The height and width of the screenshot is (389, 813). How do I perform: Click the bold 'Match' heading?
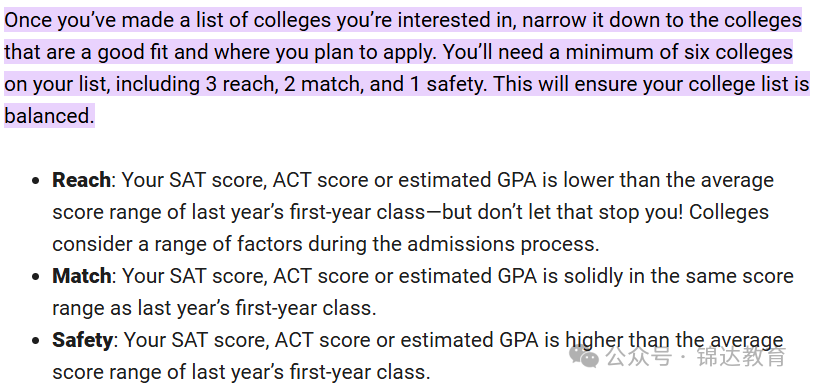81,276
